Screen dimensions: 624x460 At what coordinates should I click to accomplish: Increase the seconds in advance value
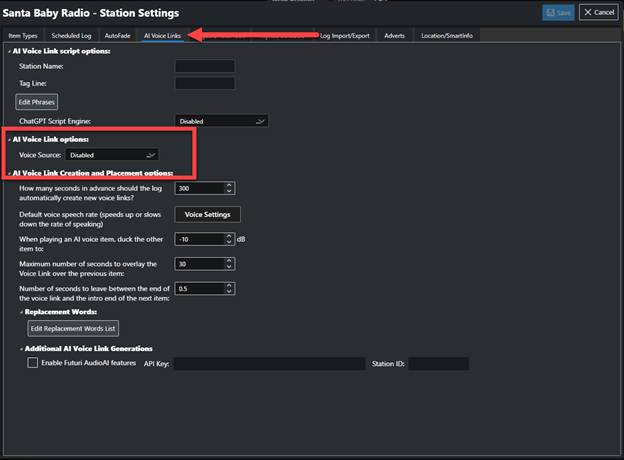229,185
